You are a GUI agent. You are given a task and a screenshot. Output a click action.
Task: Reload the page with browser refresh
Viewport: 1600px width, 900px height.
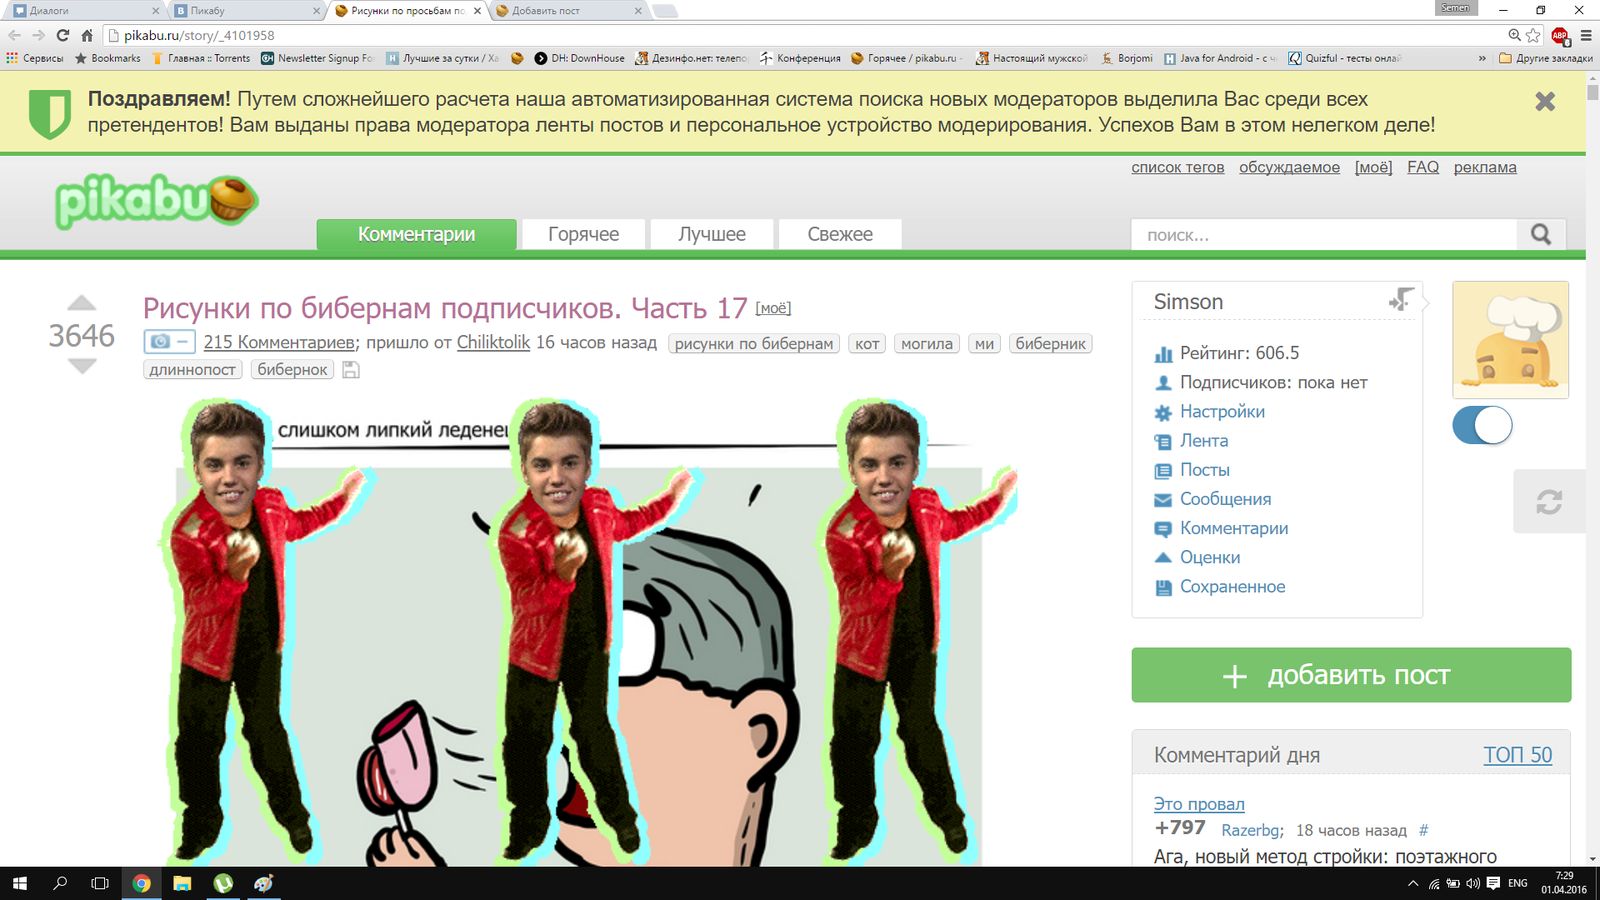point(62,35)
